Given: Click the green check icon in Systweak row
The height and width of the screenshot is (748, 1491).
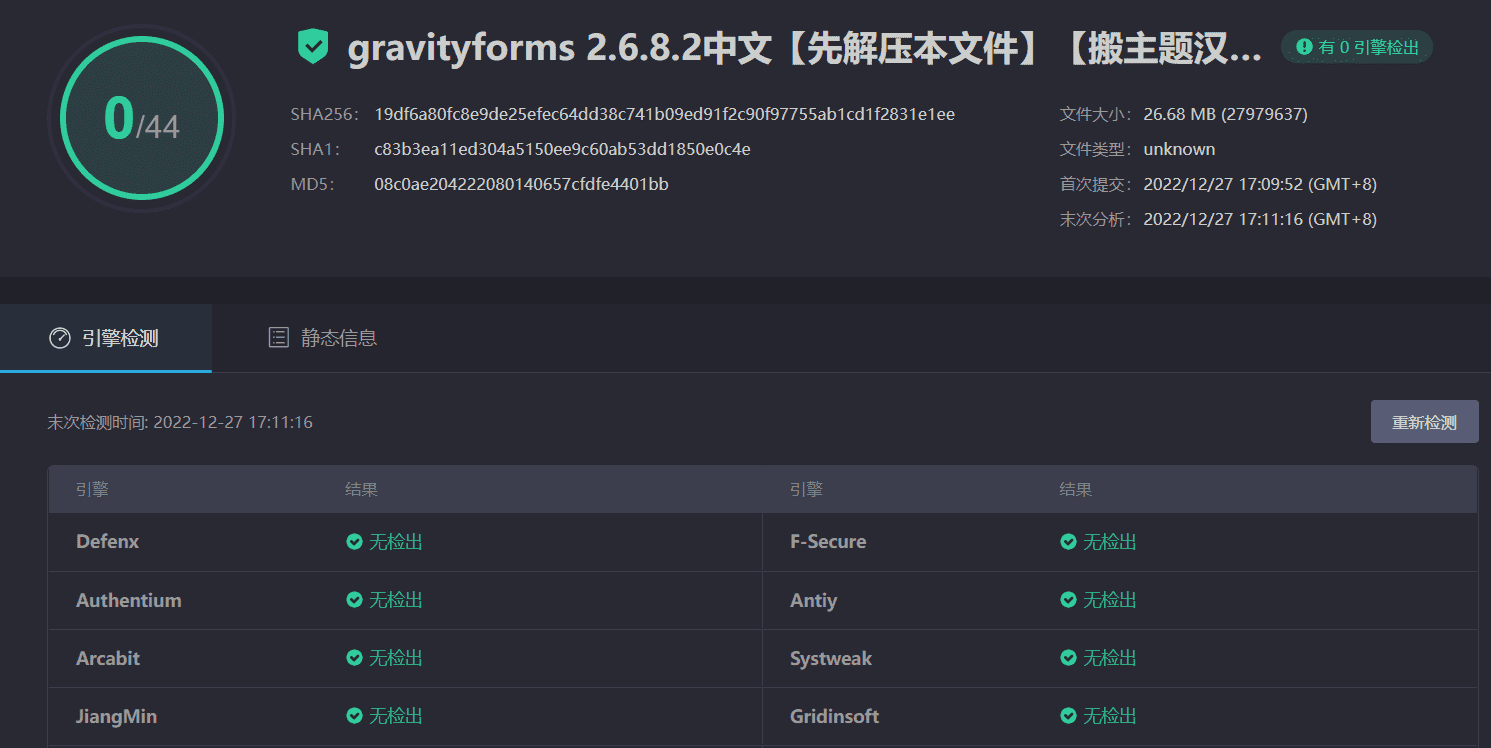Looking at the screenshot, I should (1068, 658).
